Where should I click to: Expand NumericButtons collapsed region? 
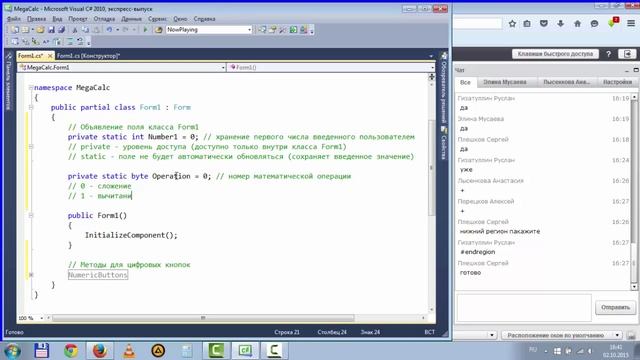31,275
